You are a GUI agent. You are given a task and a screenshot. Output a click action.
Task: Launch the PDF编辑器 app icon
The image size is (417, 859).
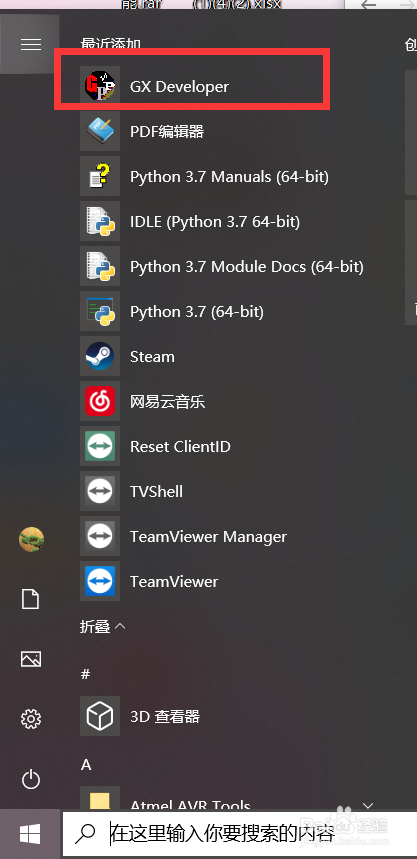pos(100,131)
